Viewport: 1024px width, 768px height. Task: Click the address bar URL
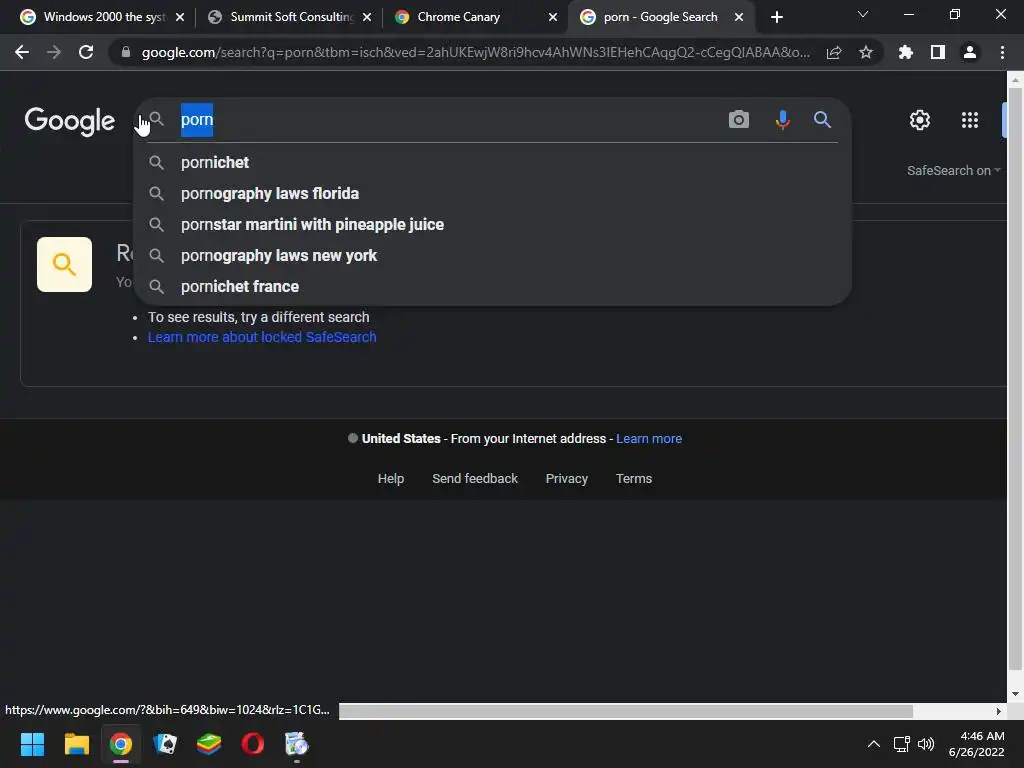click(x=475, y=52)
